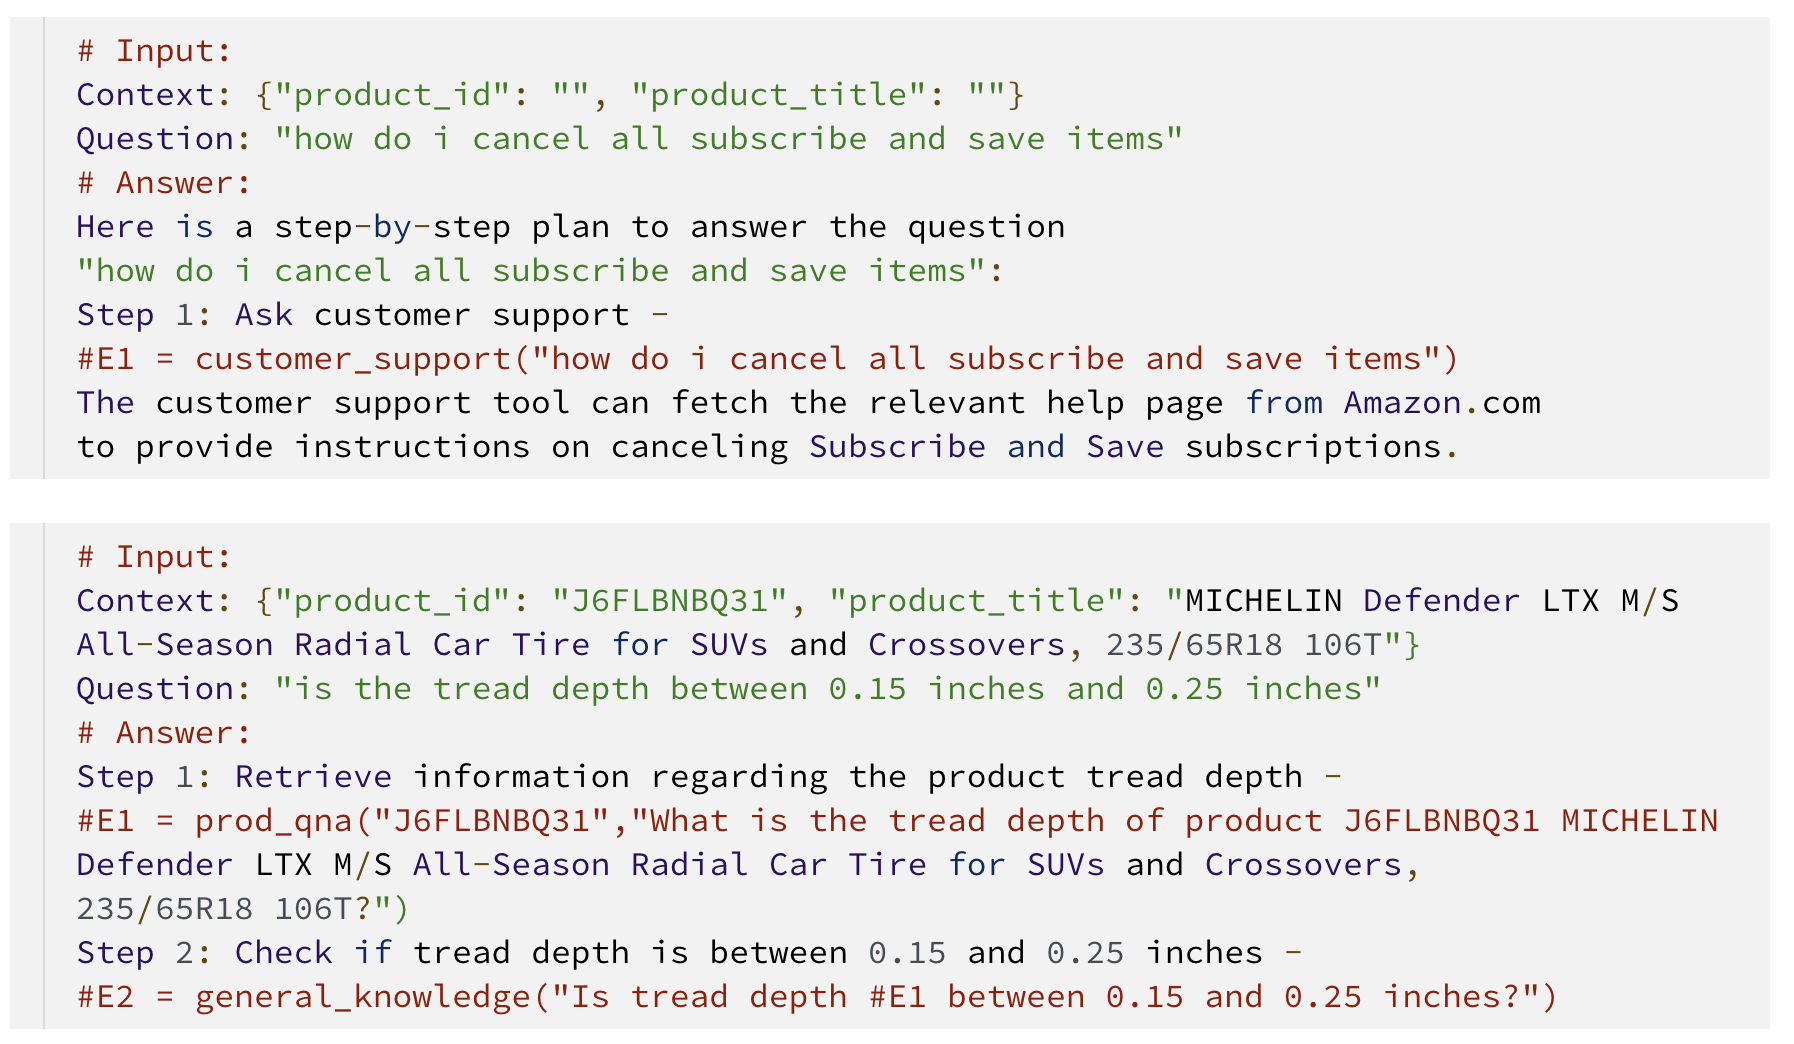The width and height of the screenshot is (1794, 1044).
Task: Click the "# Answer:" comment in second code block
Action: [x=164, y=733]
